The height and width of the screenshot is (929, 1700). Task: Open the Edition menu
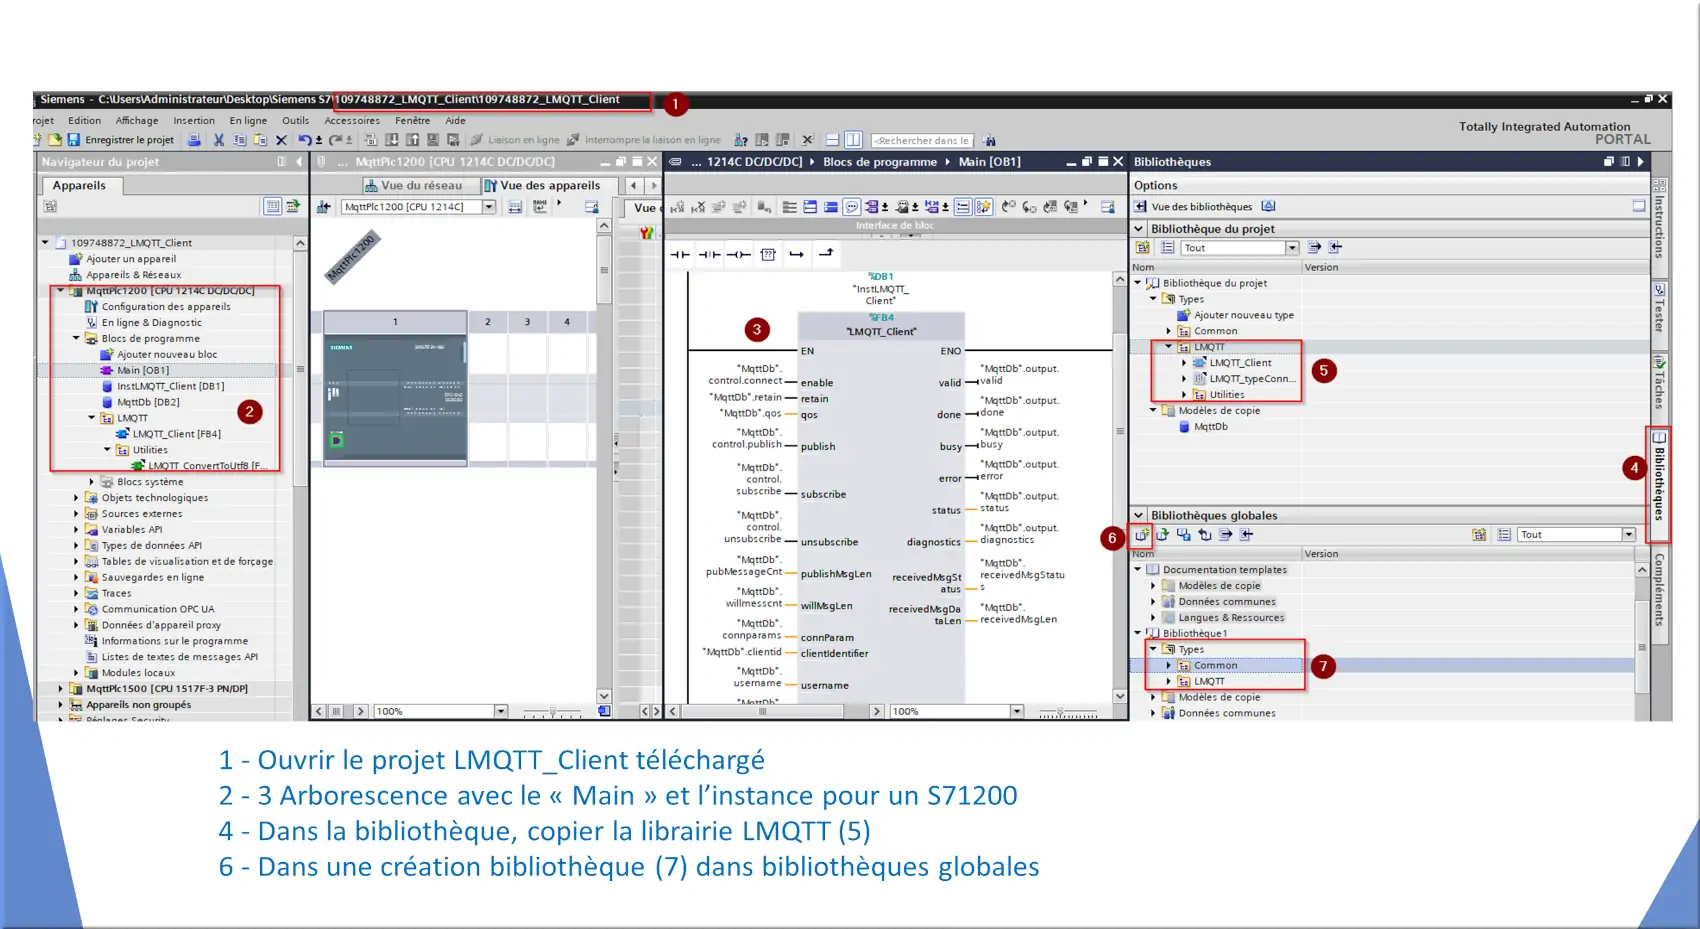pyautogui.click(x=84, y=120)
